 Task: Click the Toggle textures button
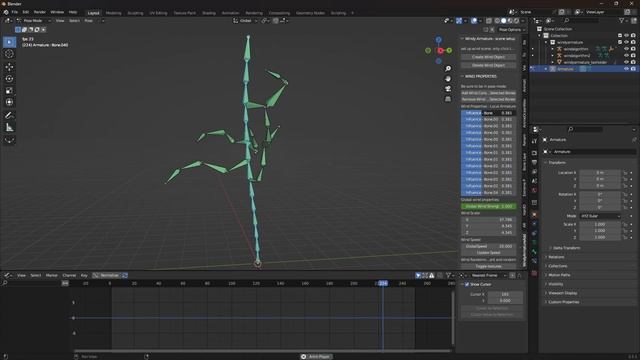(x=488, y=267)
